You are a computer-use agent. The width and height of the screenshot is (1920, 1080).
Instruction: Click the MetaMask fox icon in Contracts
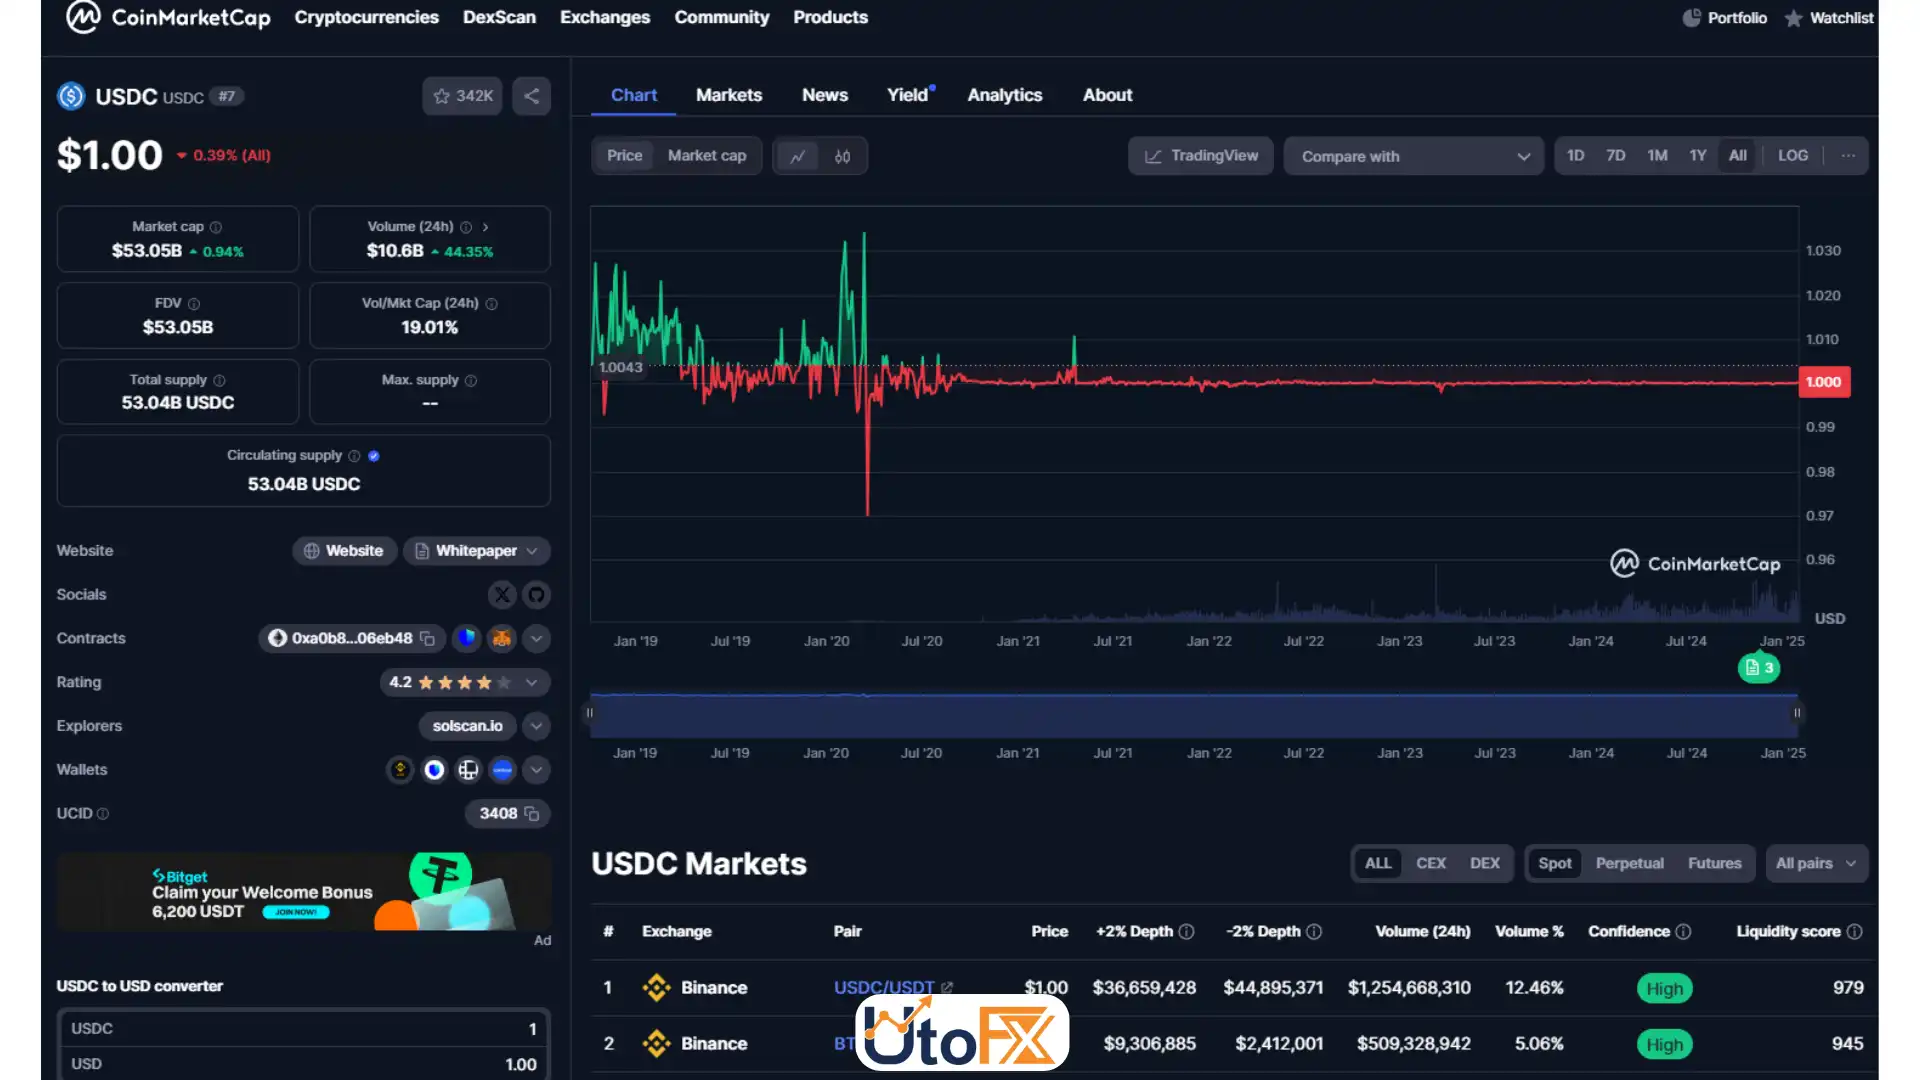(502, 638)
